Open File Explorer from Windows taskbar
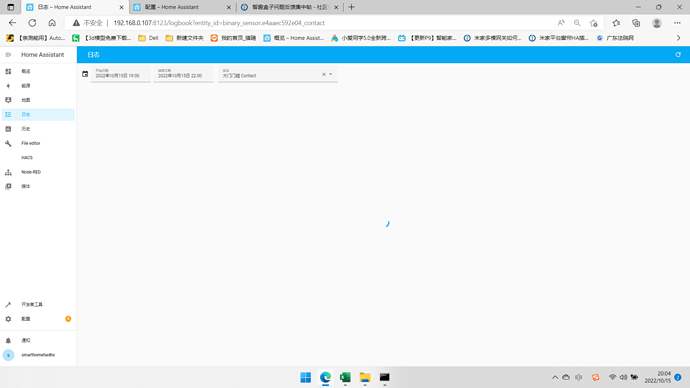690x388 pixels. coord(365,377)
